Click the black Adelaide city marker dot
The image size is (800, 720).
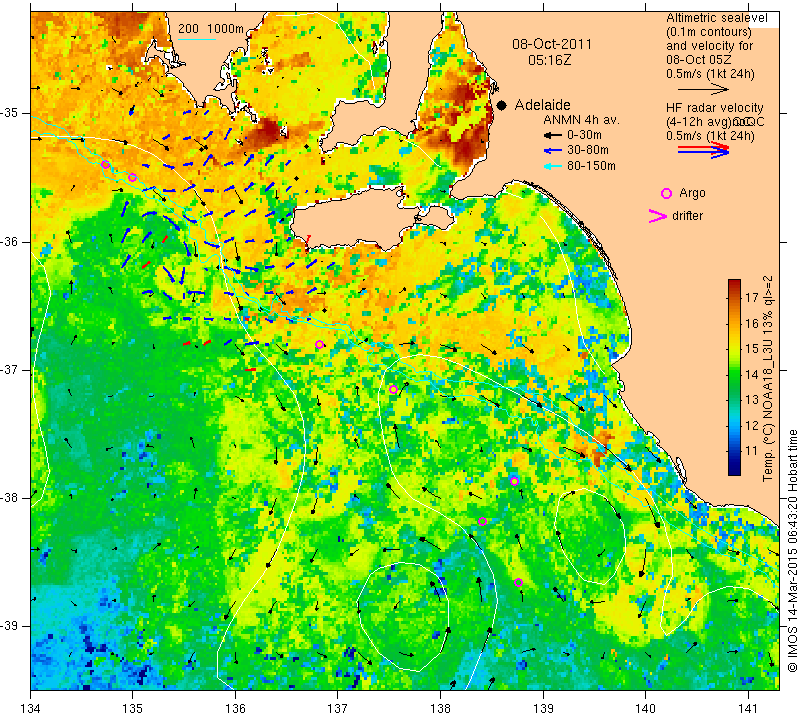(502, 105)
